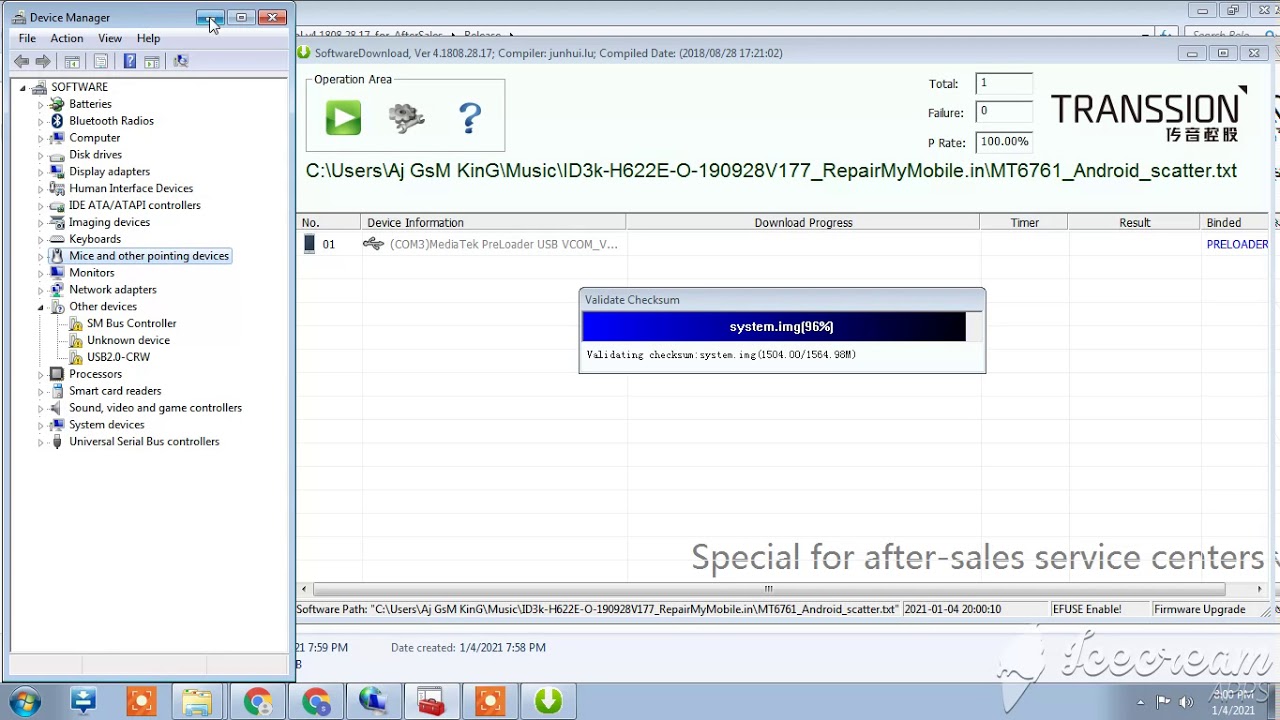Open the globe and monitor taskbar icon

(373, 702)
